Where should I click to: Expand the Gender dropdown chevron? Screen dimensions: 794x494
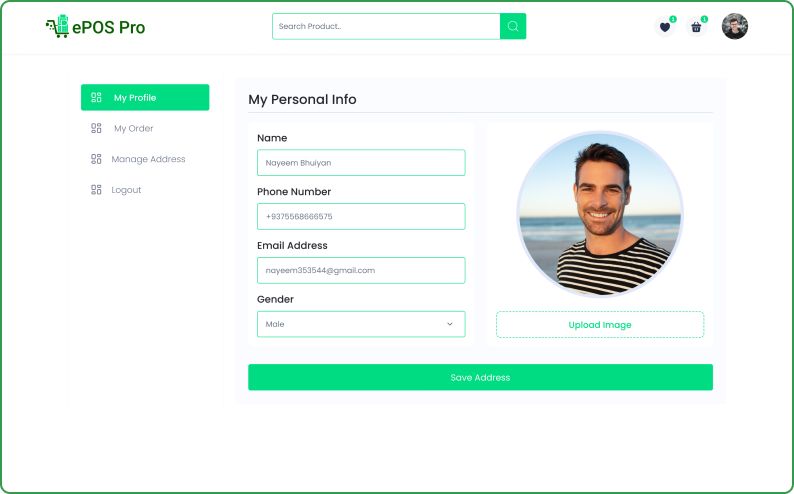(450, 324)
